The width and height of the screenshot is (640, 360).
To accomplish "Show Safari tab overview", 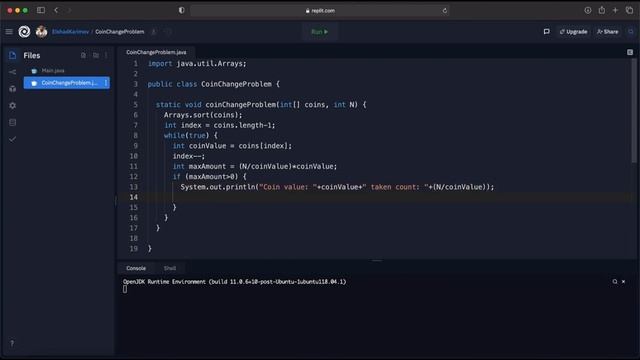I will [x=629, y=10].
